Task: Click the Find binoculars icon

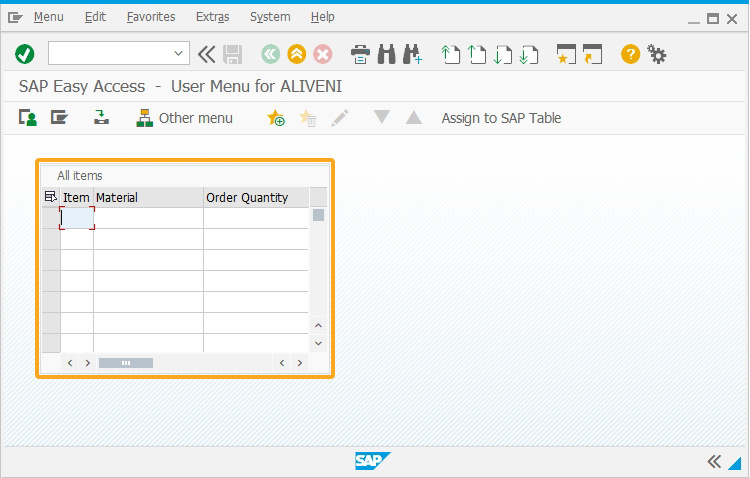Action: coord(386,54)
